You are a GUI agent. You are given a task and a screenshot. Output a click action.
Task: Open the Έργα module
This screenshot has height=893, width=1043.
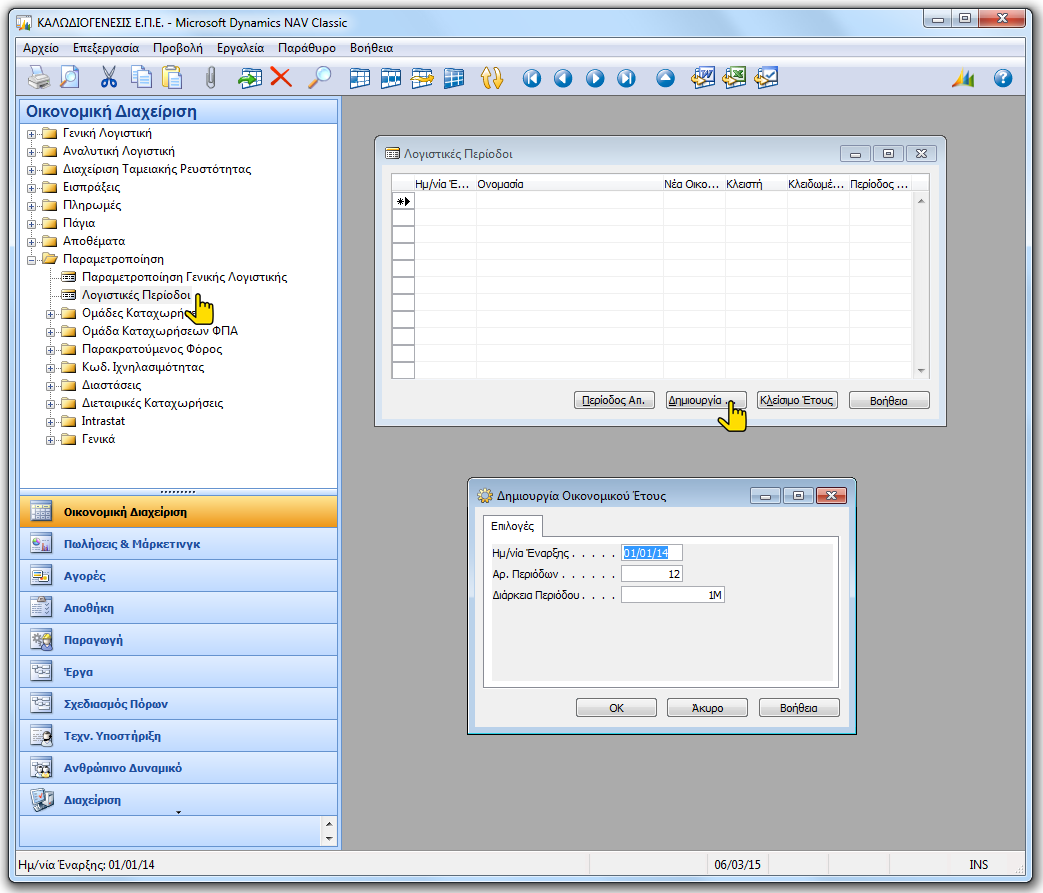178,671
